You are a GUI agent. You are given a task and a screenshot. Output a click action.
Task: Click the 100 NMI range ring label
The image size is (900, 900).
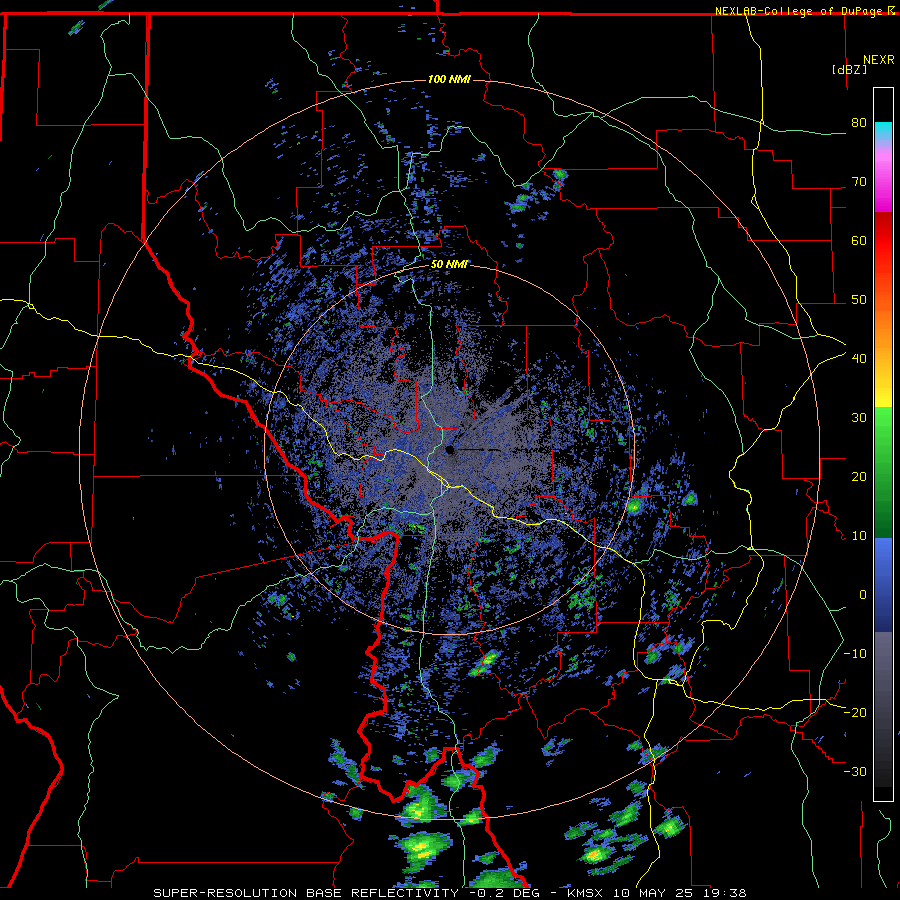[x=449, y=79]
